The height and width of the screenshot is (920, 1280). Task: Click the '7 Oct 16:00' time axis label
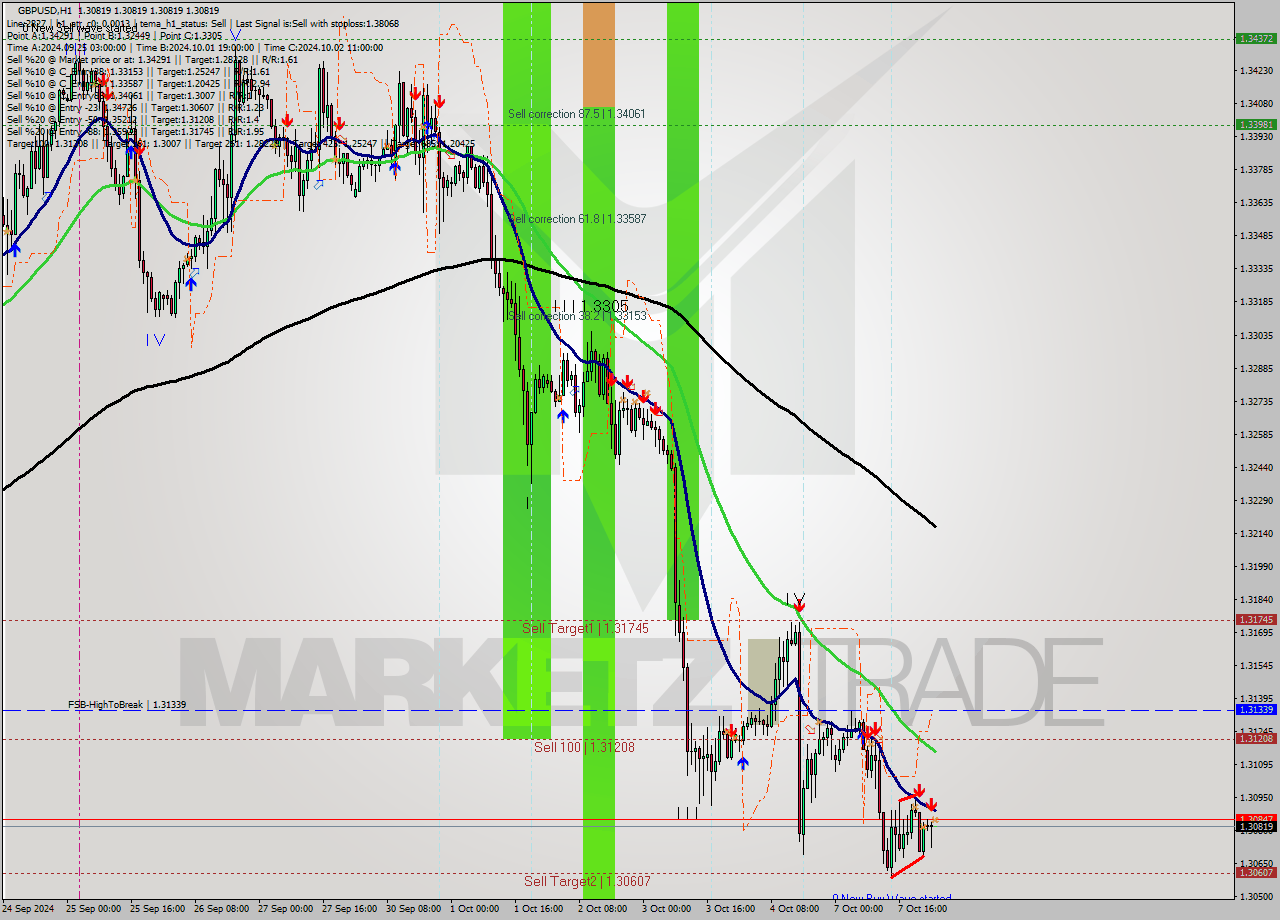pyautogui.click(x=922, y=909)
